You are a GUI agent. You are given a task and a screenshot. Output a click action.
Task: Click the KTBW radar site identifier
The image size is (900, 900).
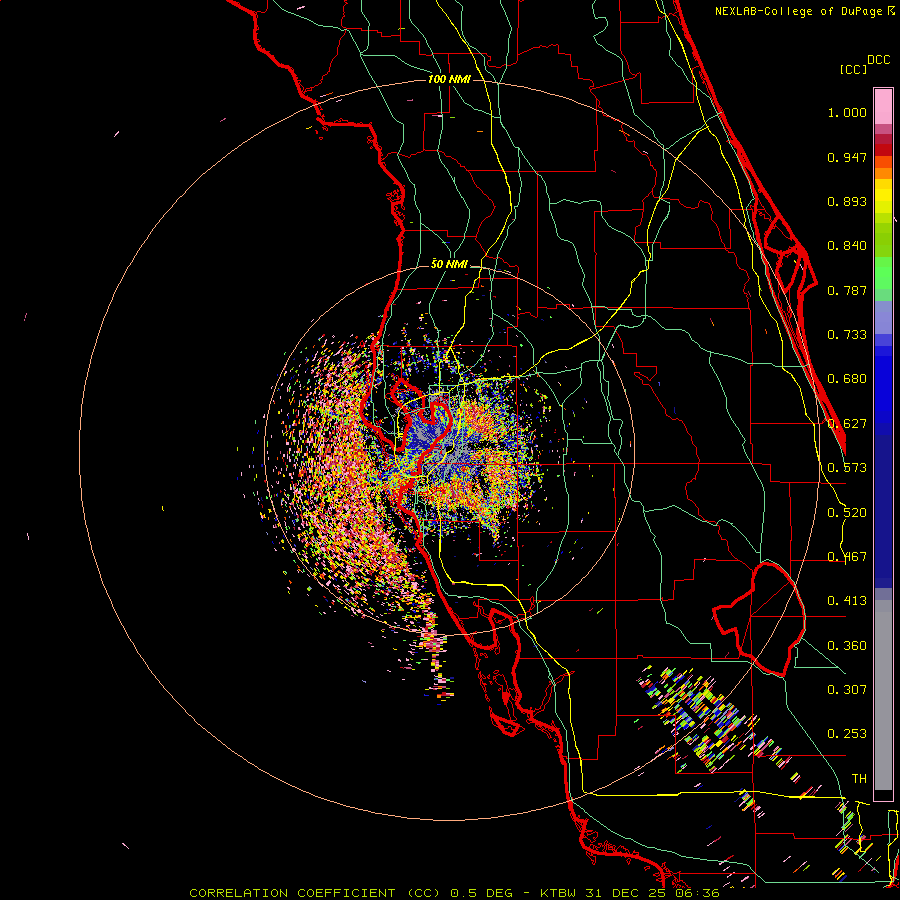coord(560,893)
